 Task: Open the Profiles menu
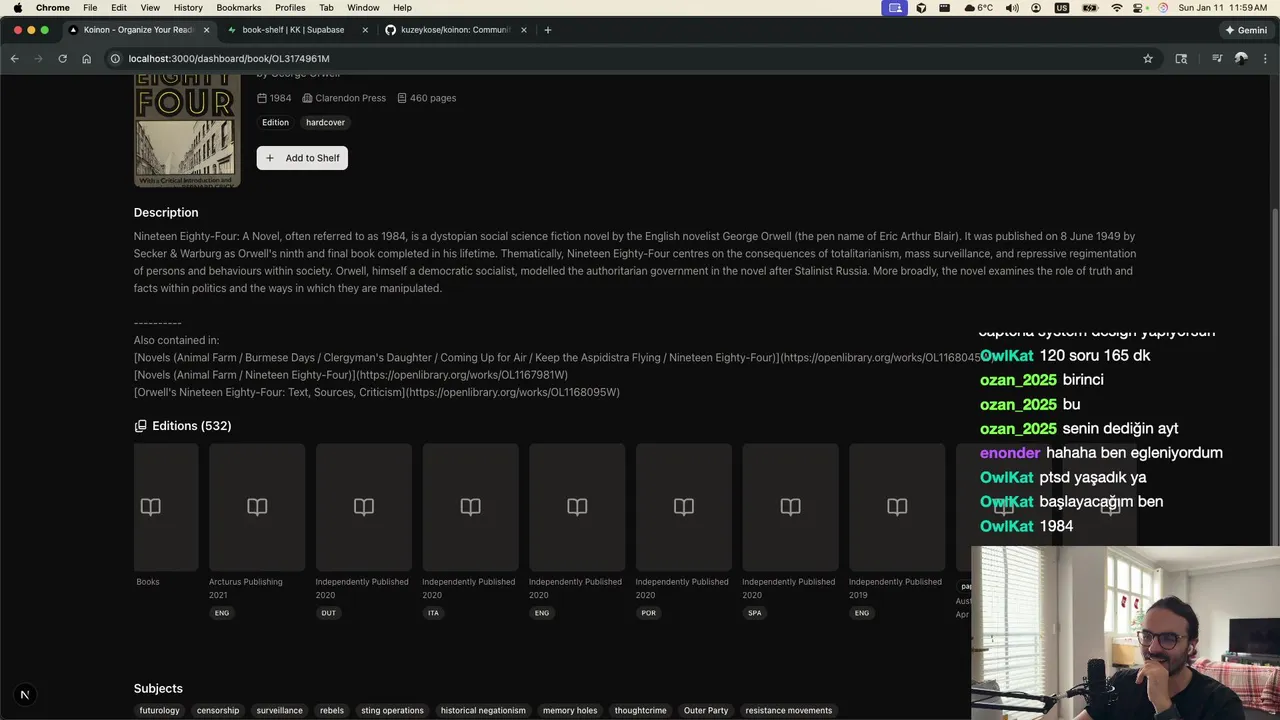[x=290, y=8]
